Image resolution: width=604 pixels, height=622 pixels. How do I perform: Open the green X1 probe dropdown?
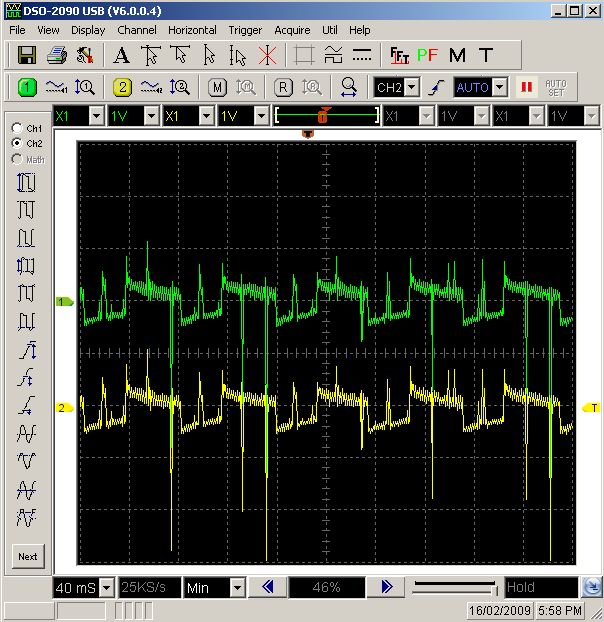(x=96, y=116)
